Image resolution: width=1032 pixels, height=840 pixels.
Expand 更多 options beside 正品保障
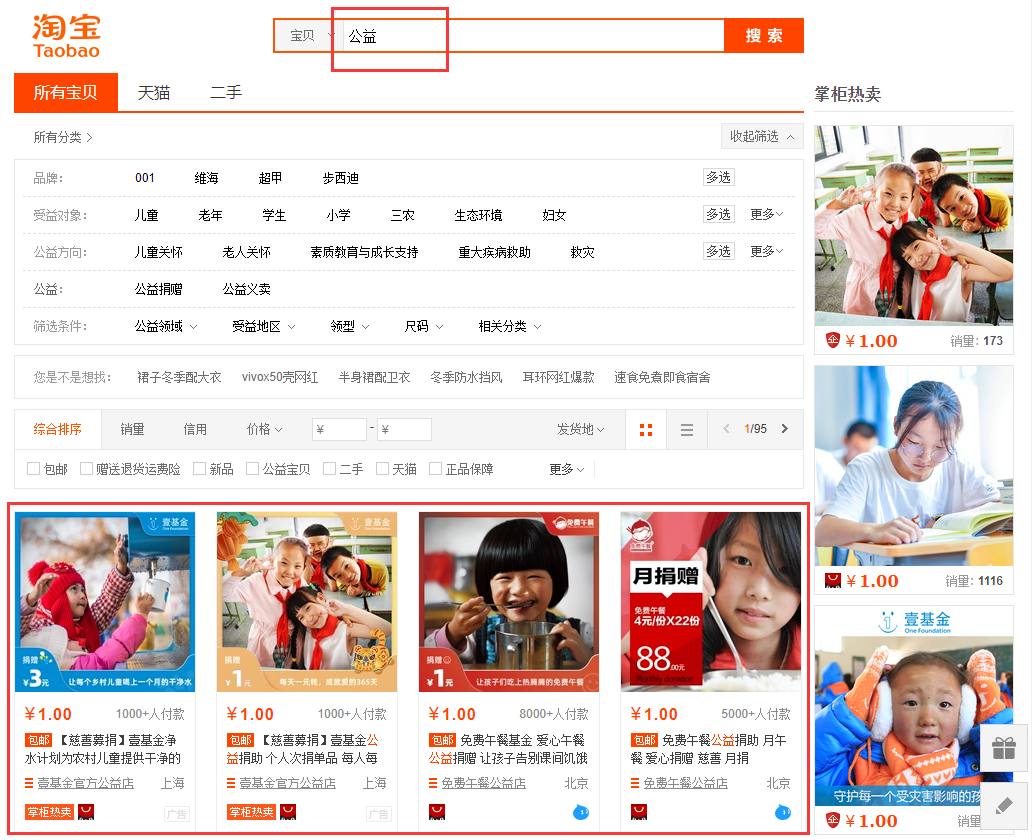(x=567, y=469)
